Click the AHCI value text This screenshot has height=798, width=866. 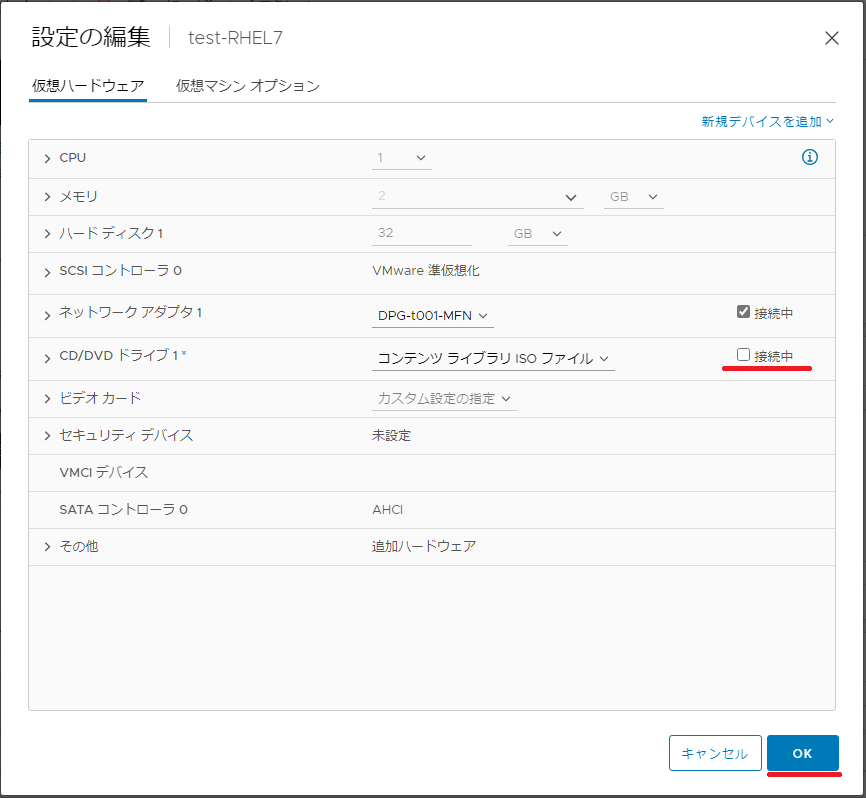click(387, 510)
